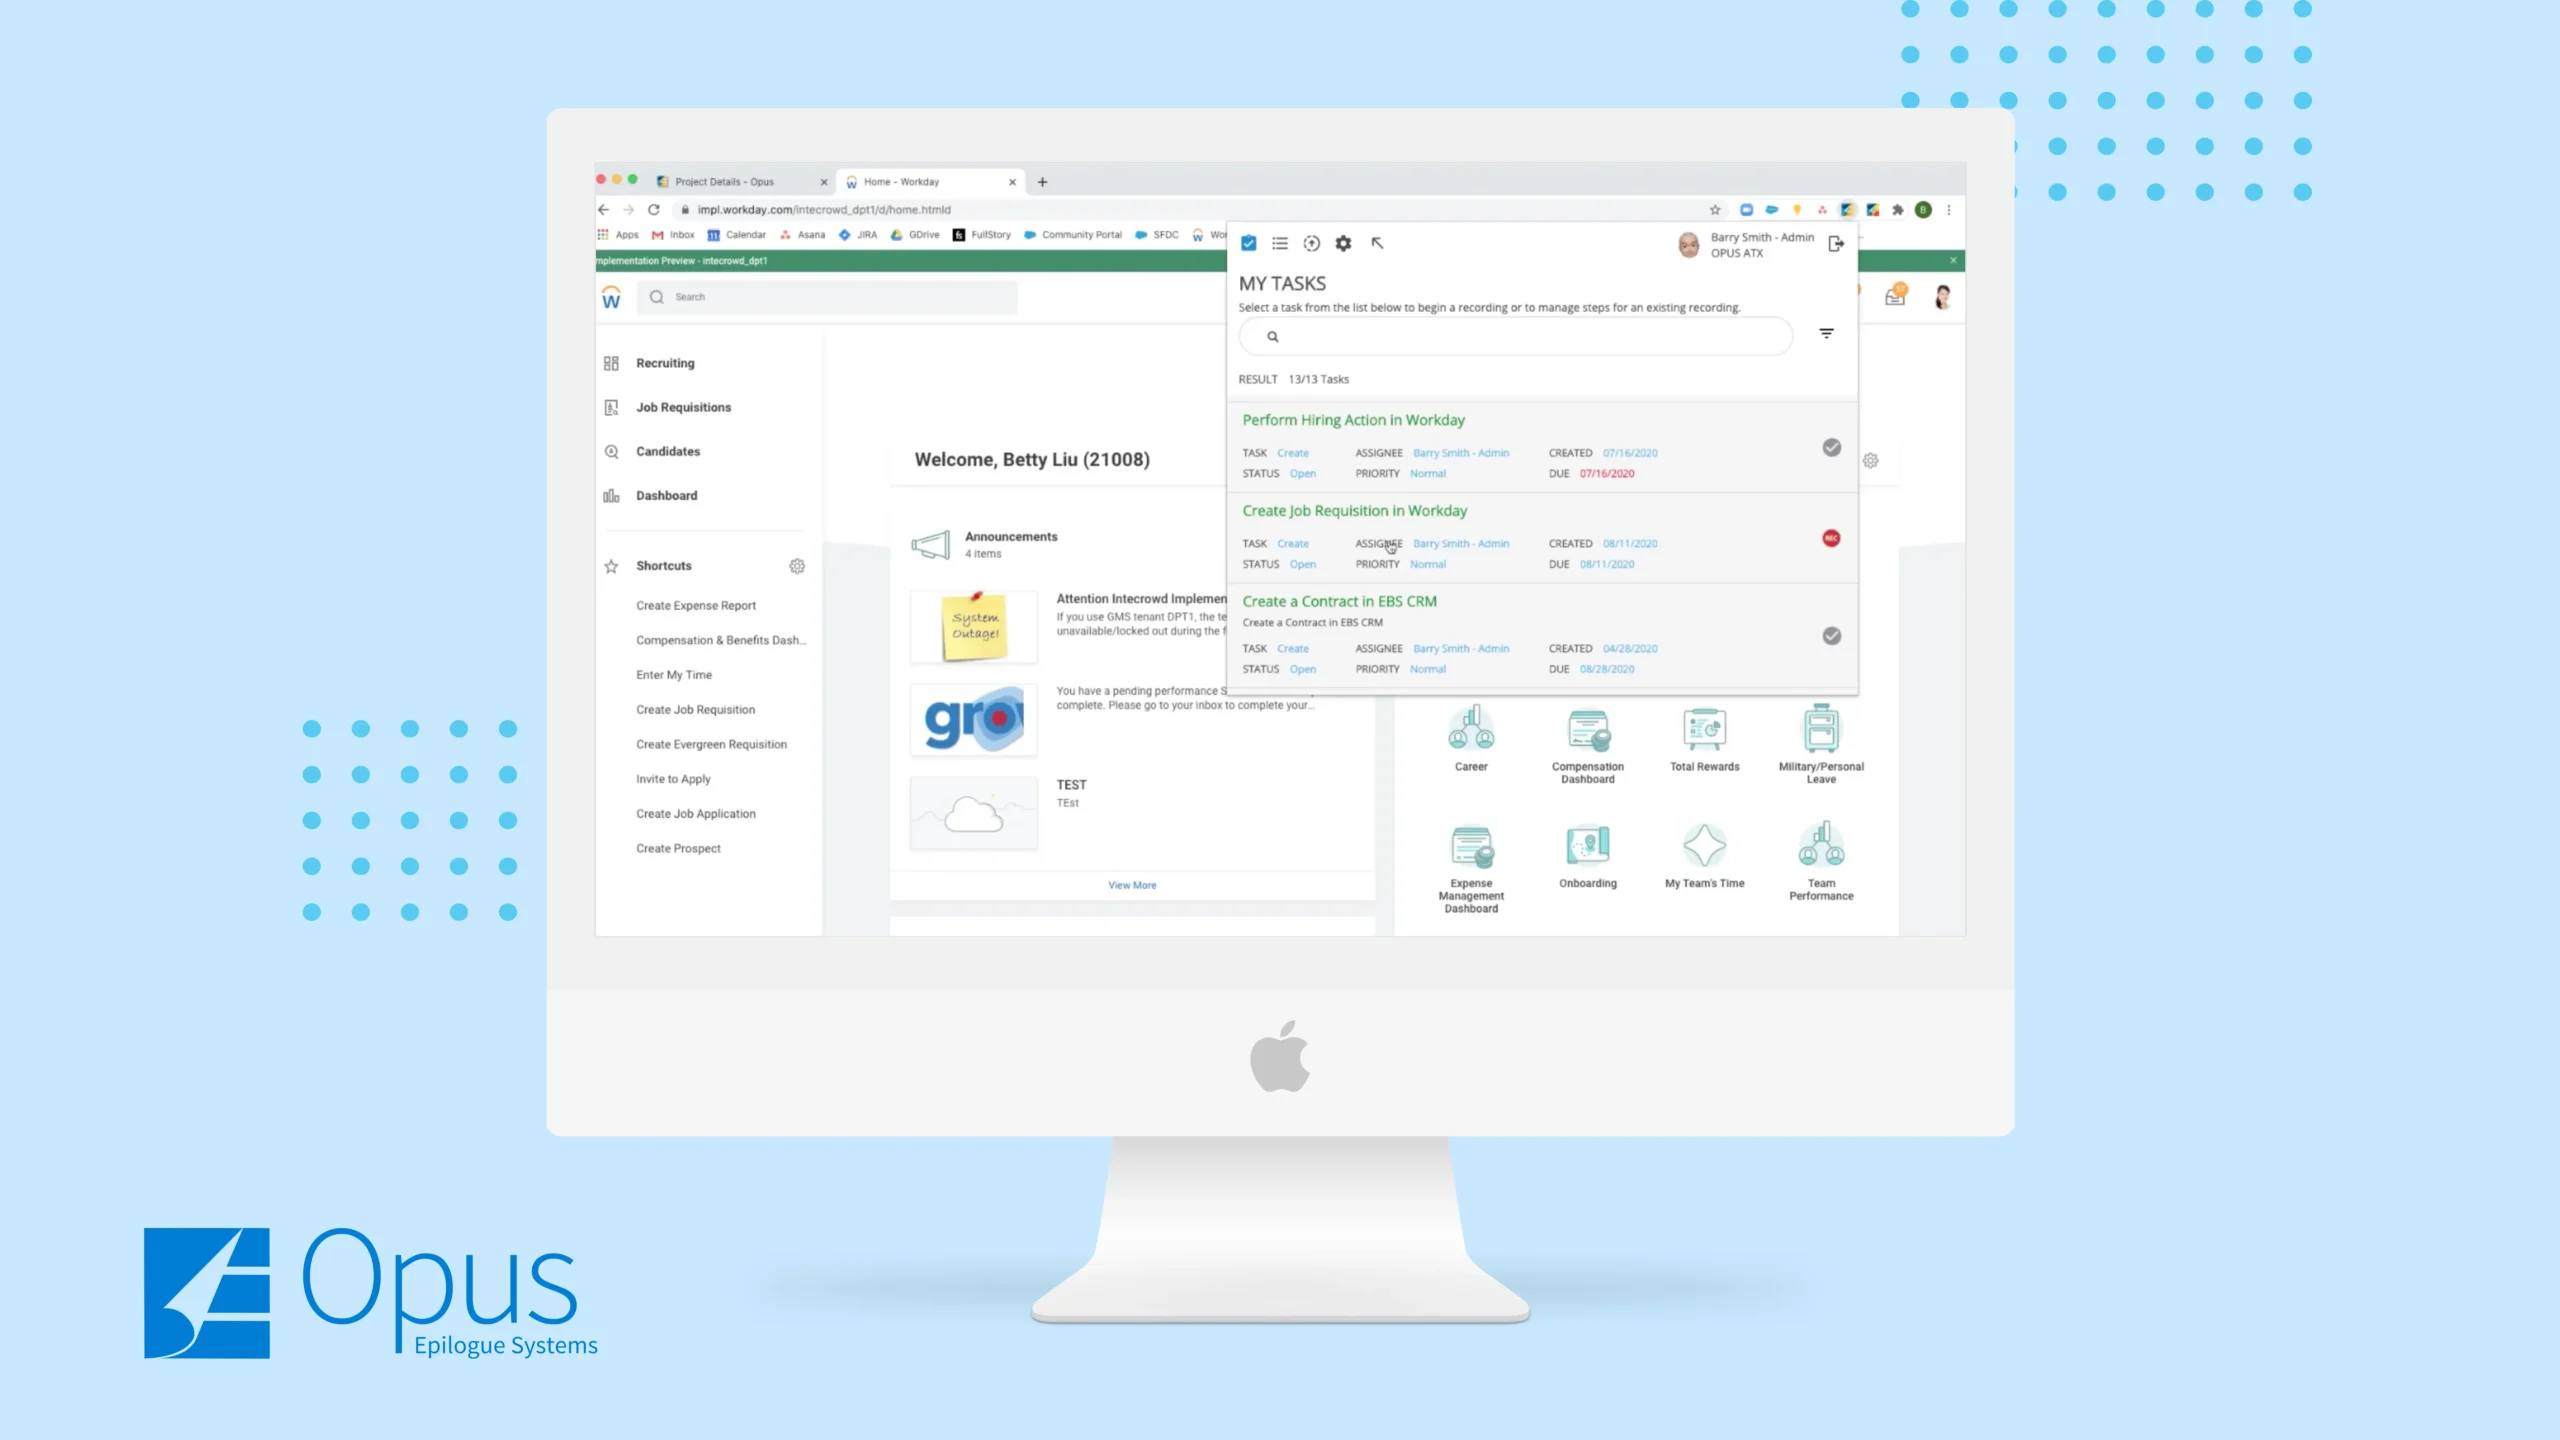Toggle checkmark on Perform Hiring Action task
The height and width of the screenshot is (1440, 2560).
tap(1830, 447)
